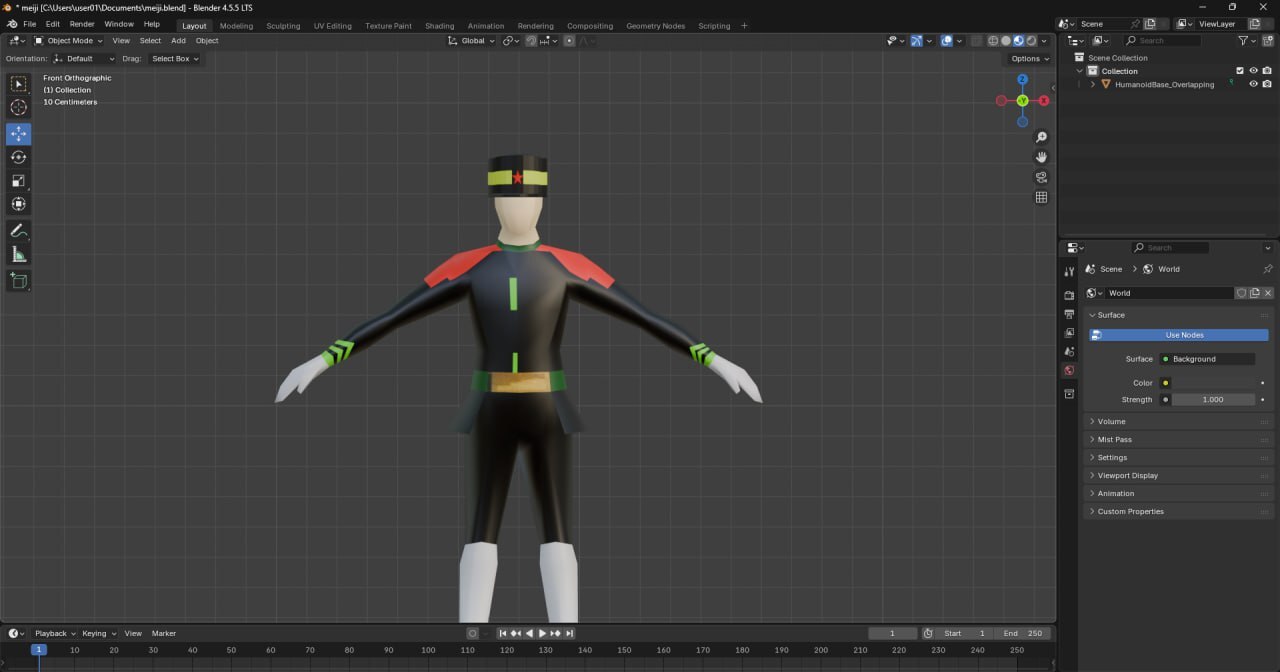1280x672 pixels.
Task: Switch to the Sculpting workspace tab
Action: pyautogui.click(x=283, y=26)
